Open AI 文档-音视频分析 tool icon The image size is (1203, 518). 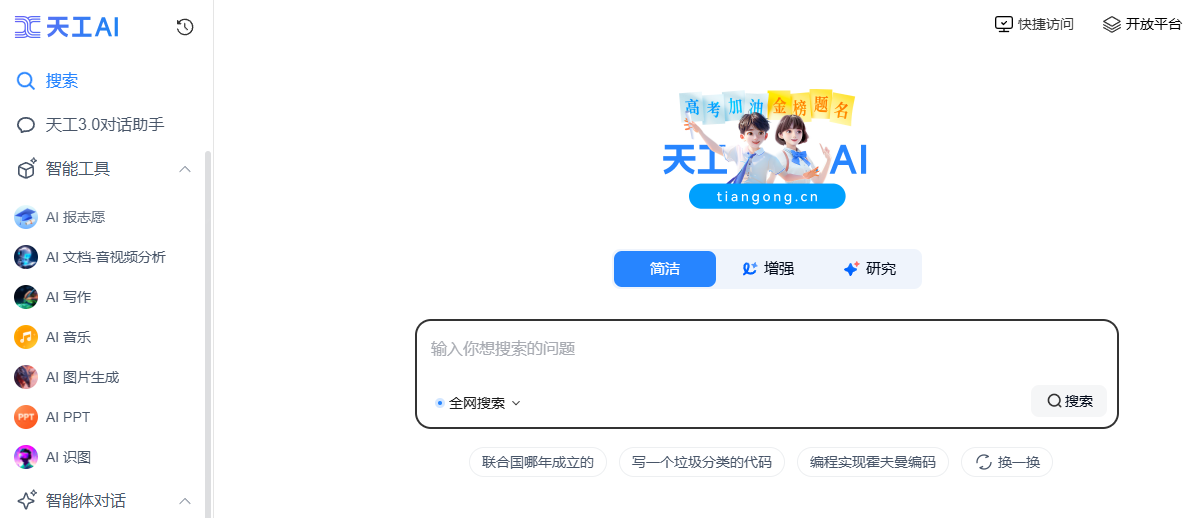click(26, 257)
